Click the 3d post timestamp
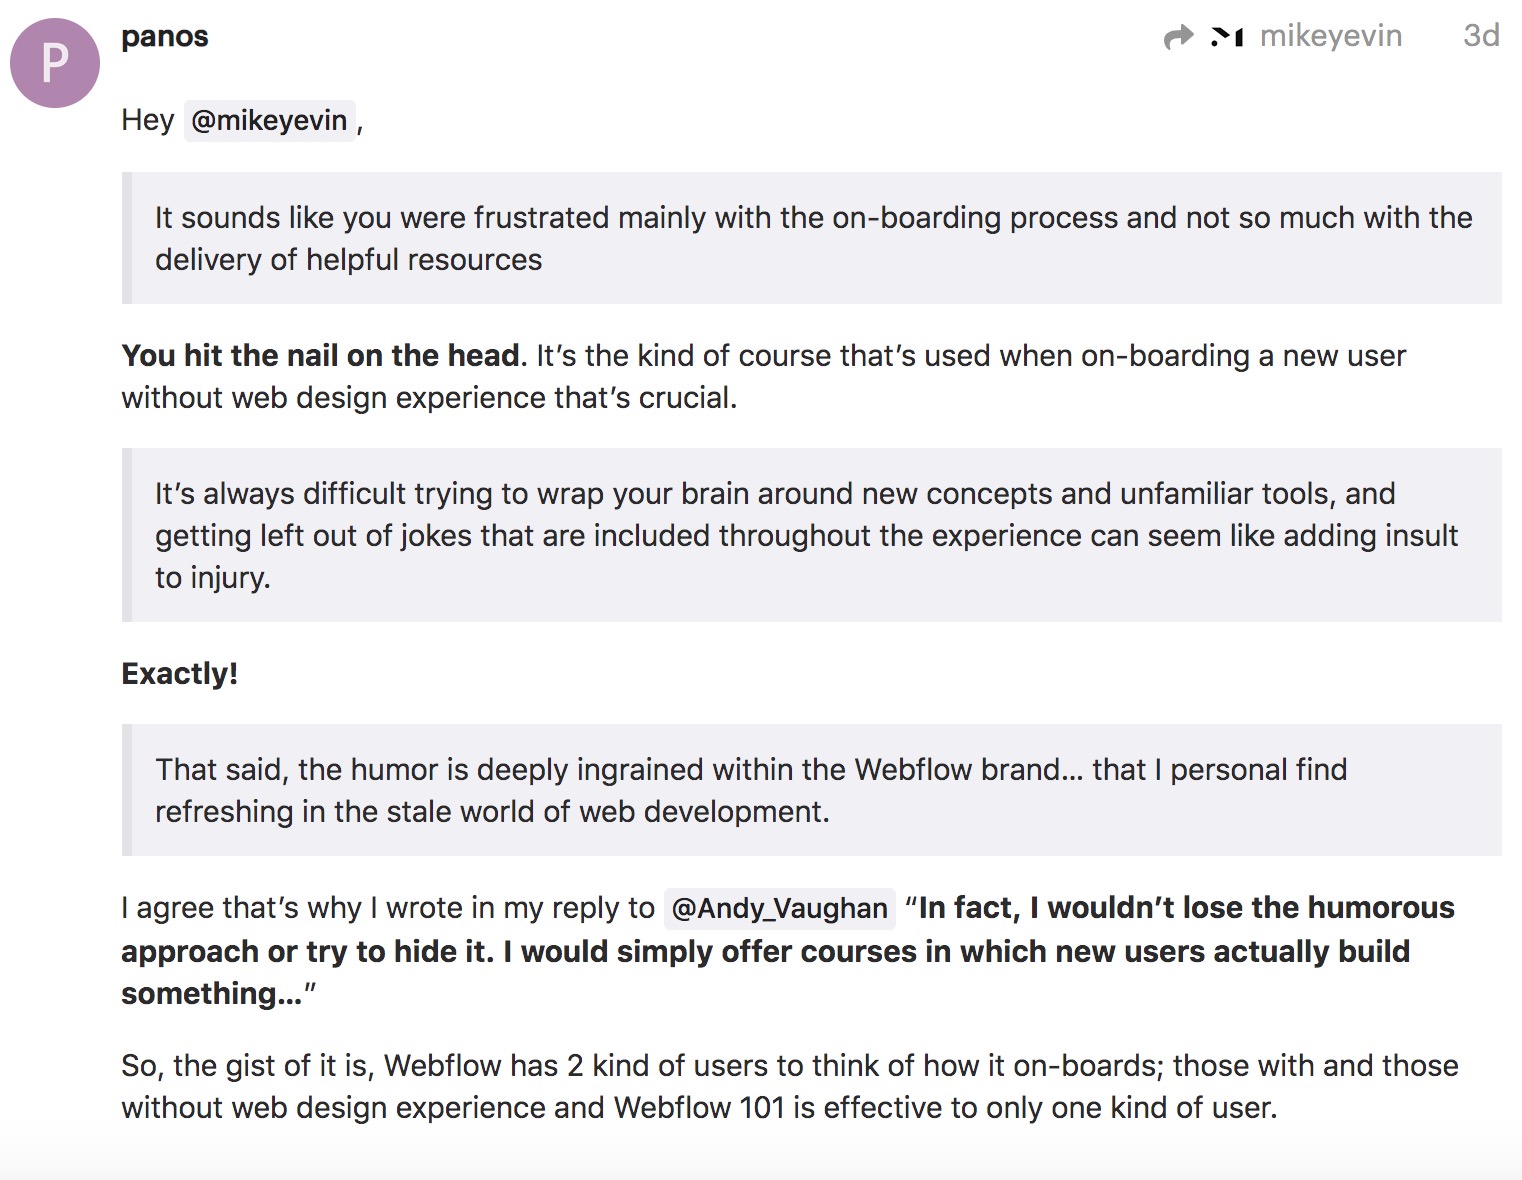Image resolution: width=1522 pixels, height=1180 pixels. pos(1481,36)
